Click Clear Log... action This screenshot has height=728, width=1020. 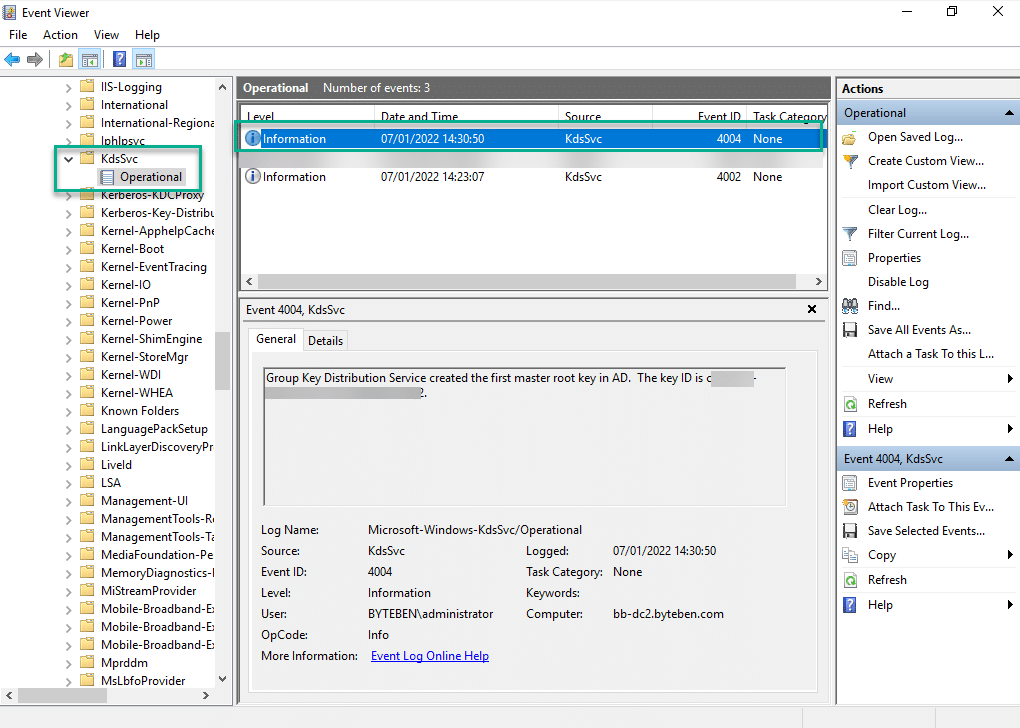point(897,209)
